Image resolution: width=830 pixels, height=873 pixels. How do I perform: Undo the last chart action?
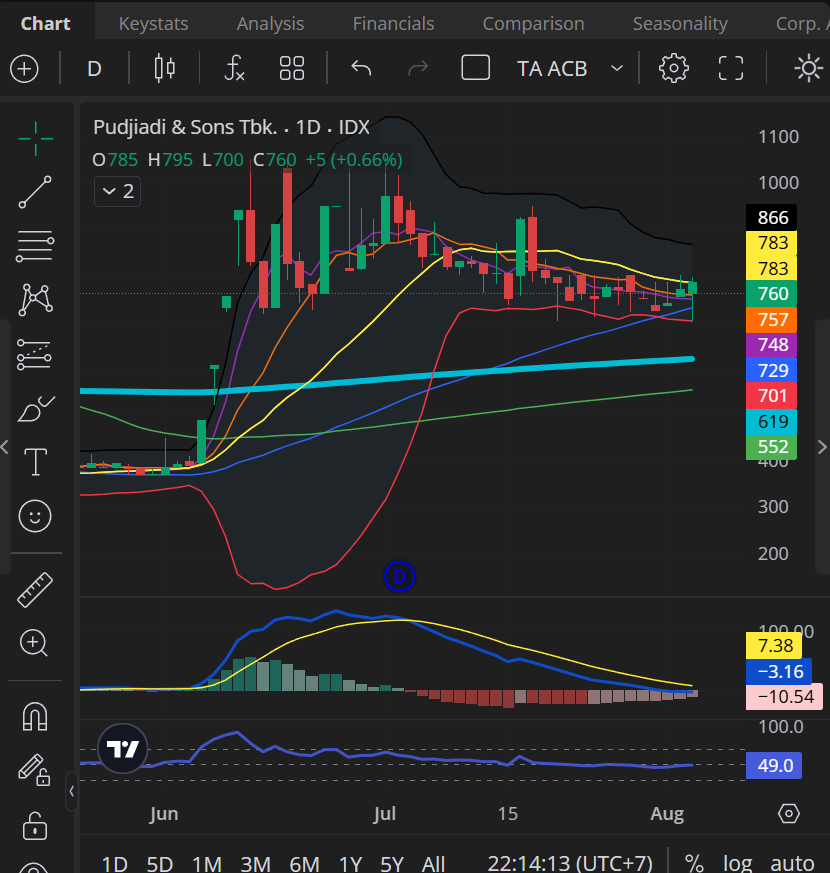[361, 69]
